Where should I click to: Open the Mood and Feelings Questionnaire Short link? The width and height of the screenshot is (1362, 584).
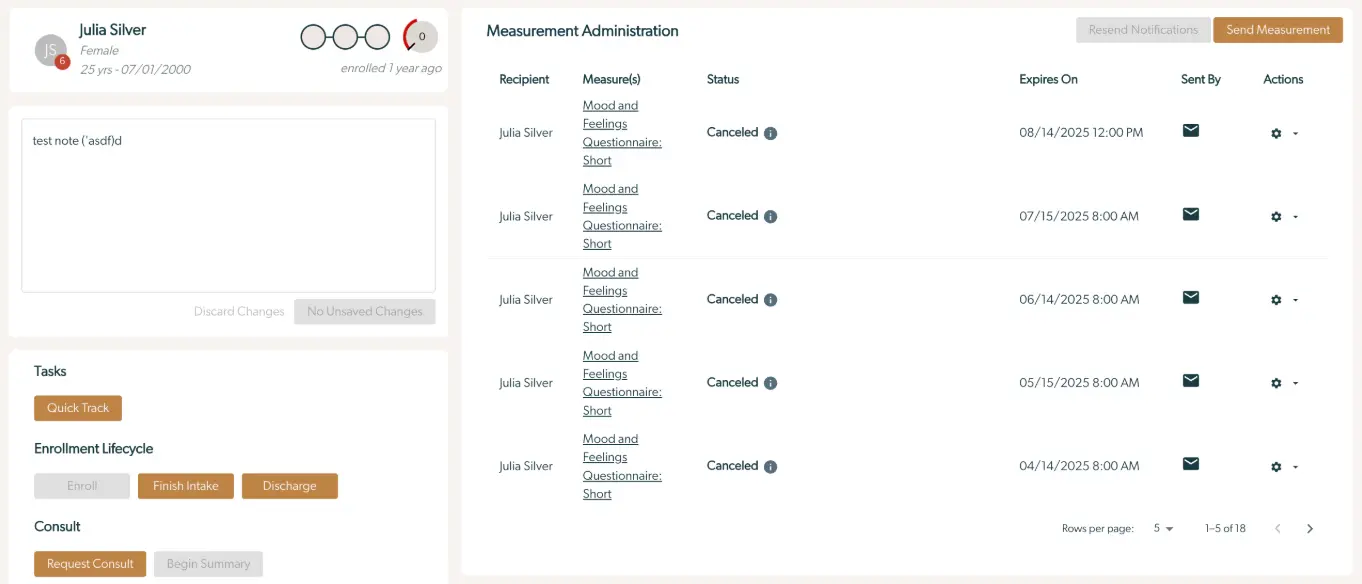pyautogui.click(x=621, y=132)
